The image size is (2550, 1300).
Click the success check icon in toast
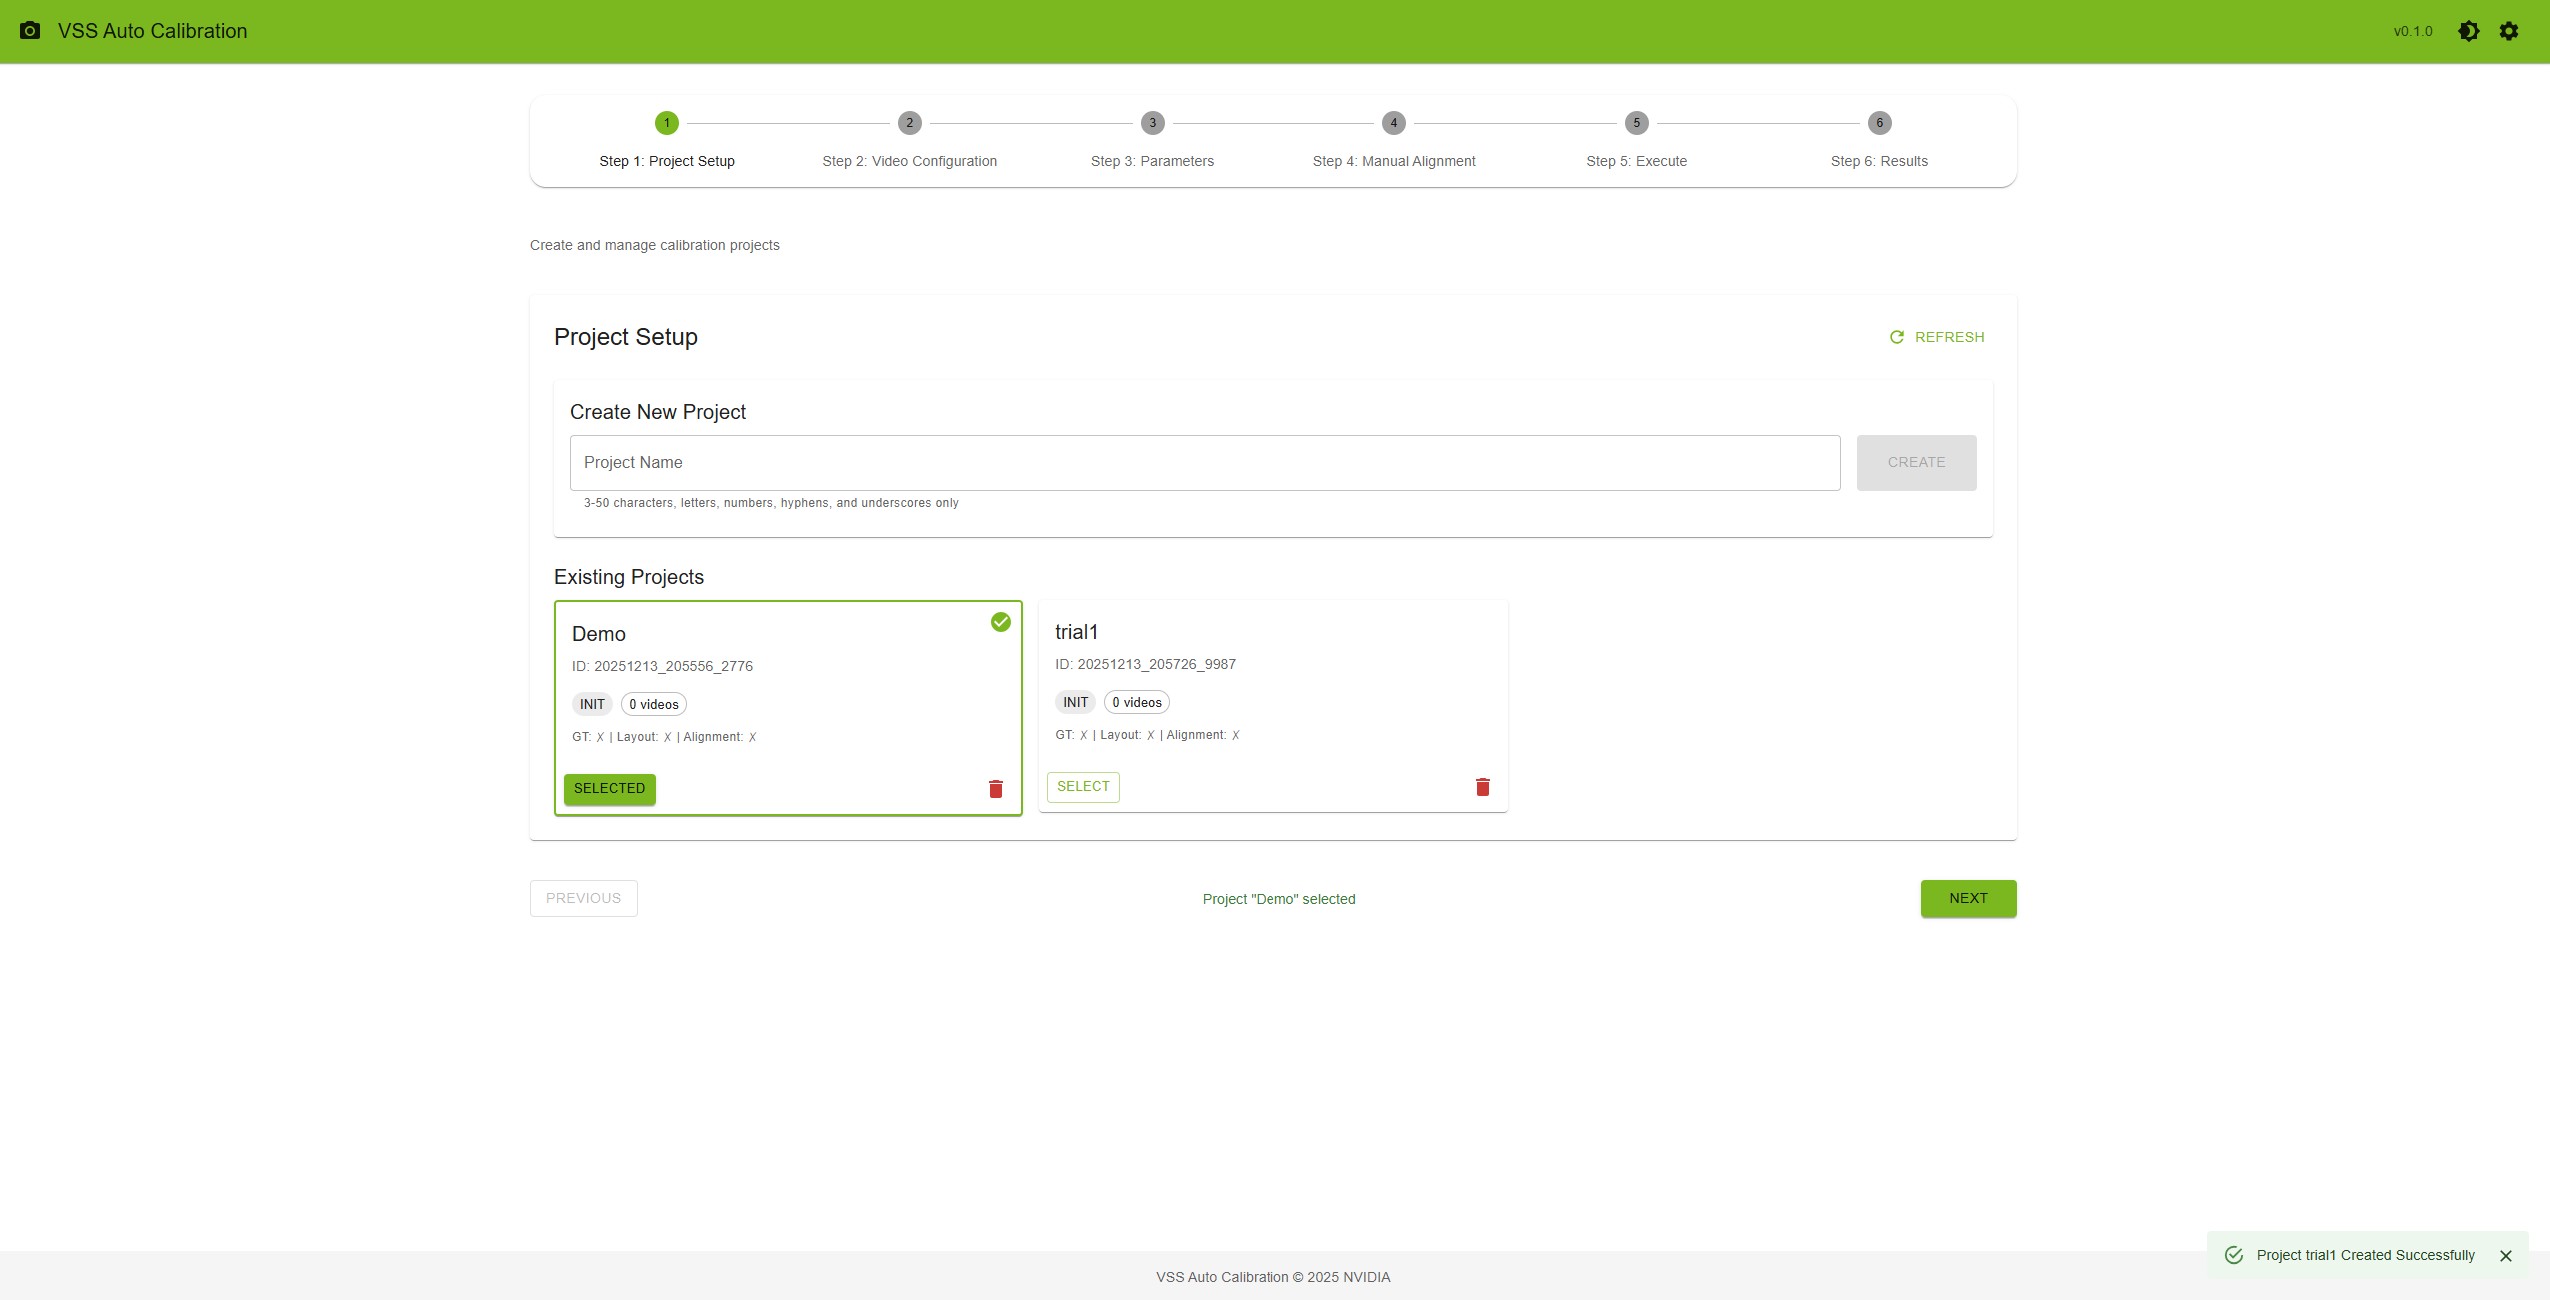(x=2233, y=1255)
